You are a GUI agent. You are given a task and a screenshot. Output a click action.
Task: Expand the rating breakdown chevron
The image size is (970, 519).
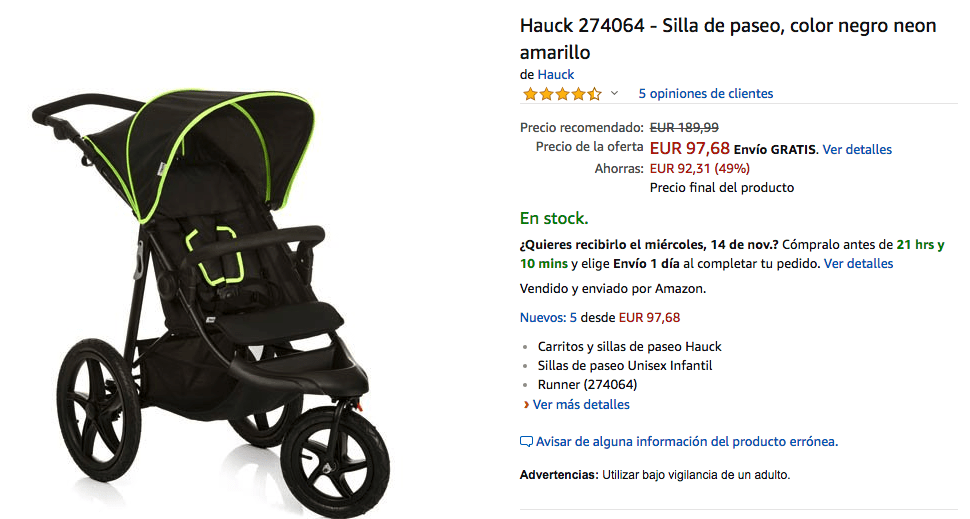click(614, 93)
